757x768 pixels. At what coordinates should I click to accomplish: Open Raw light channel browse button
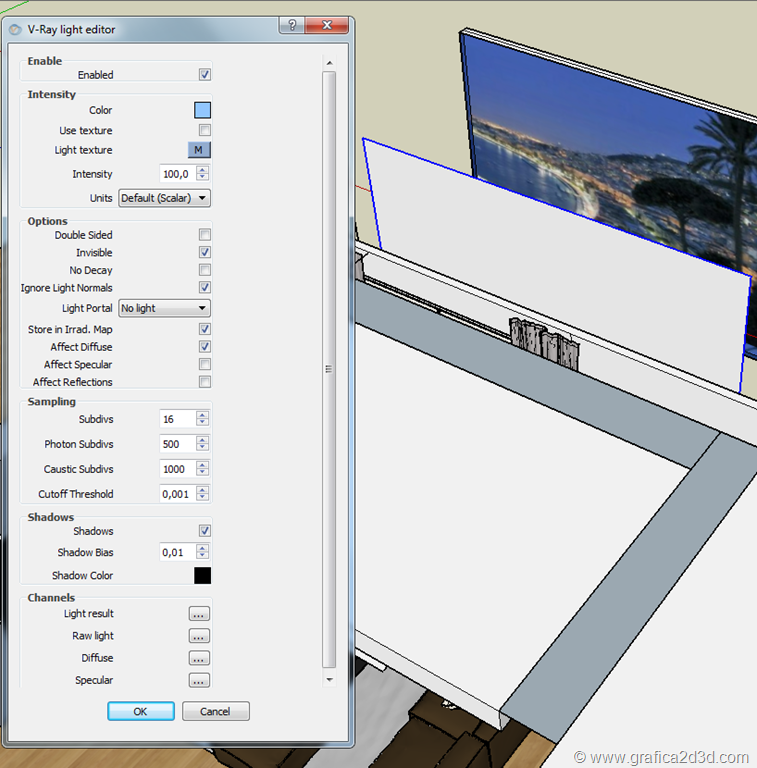199,636
